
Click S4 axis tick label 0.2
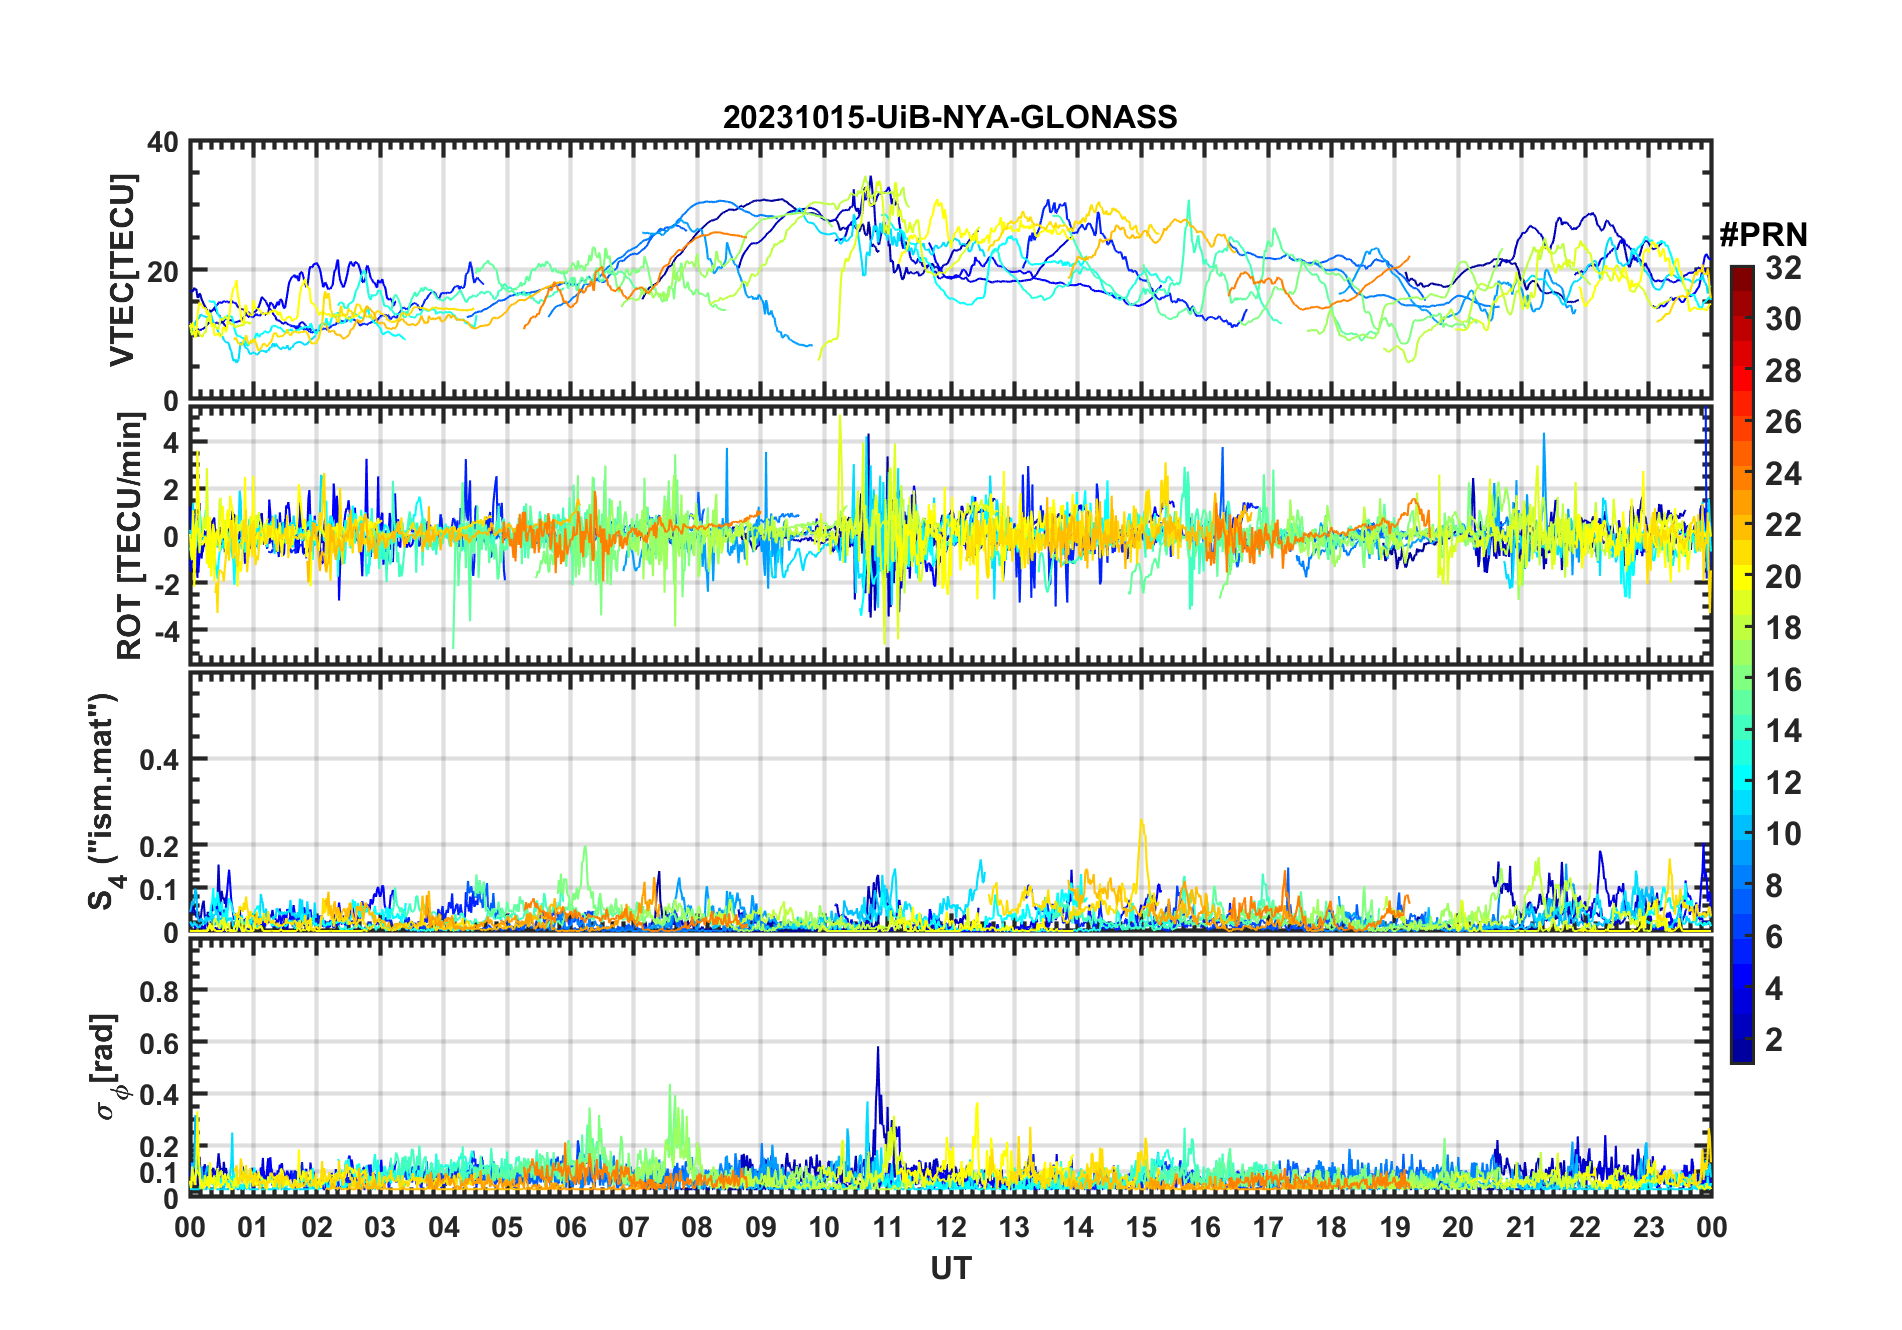point(159,846)
